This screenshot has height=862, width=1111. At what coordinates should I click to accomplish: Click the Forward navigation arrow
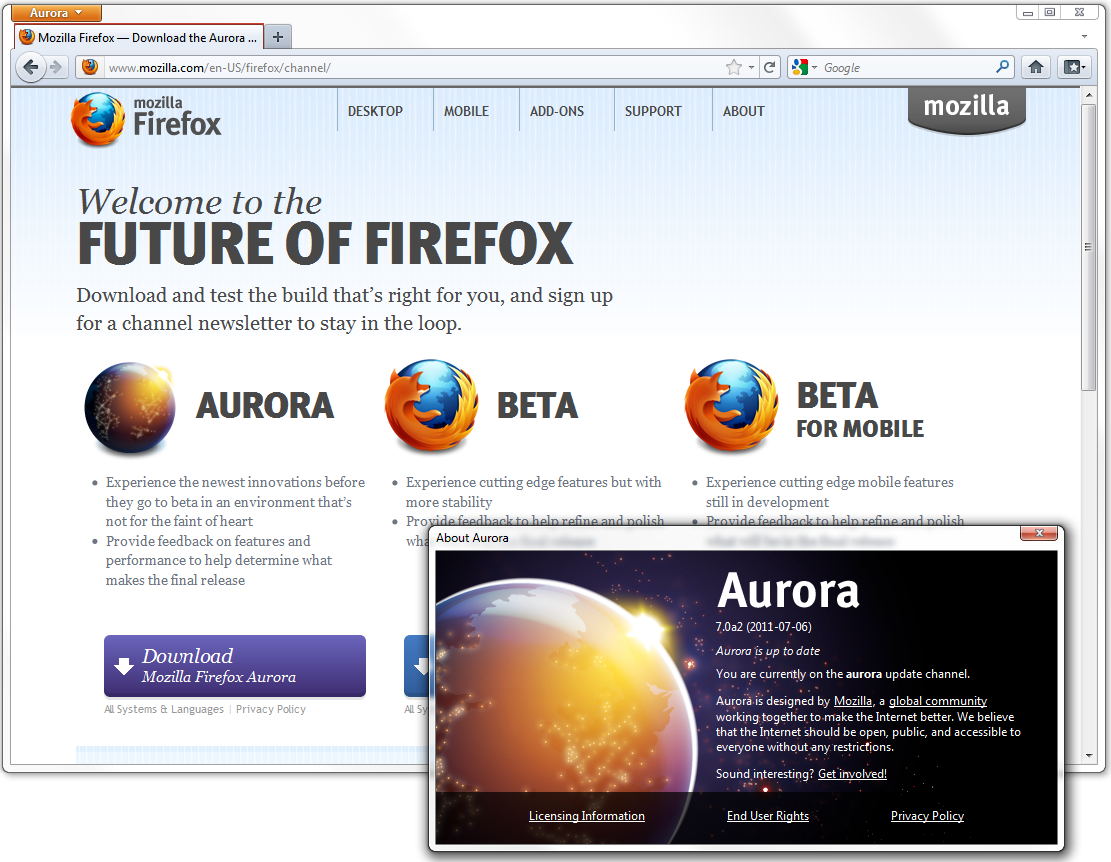(x=57, y=67)
